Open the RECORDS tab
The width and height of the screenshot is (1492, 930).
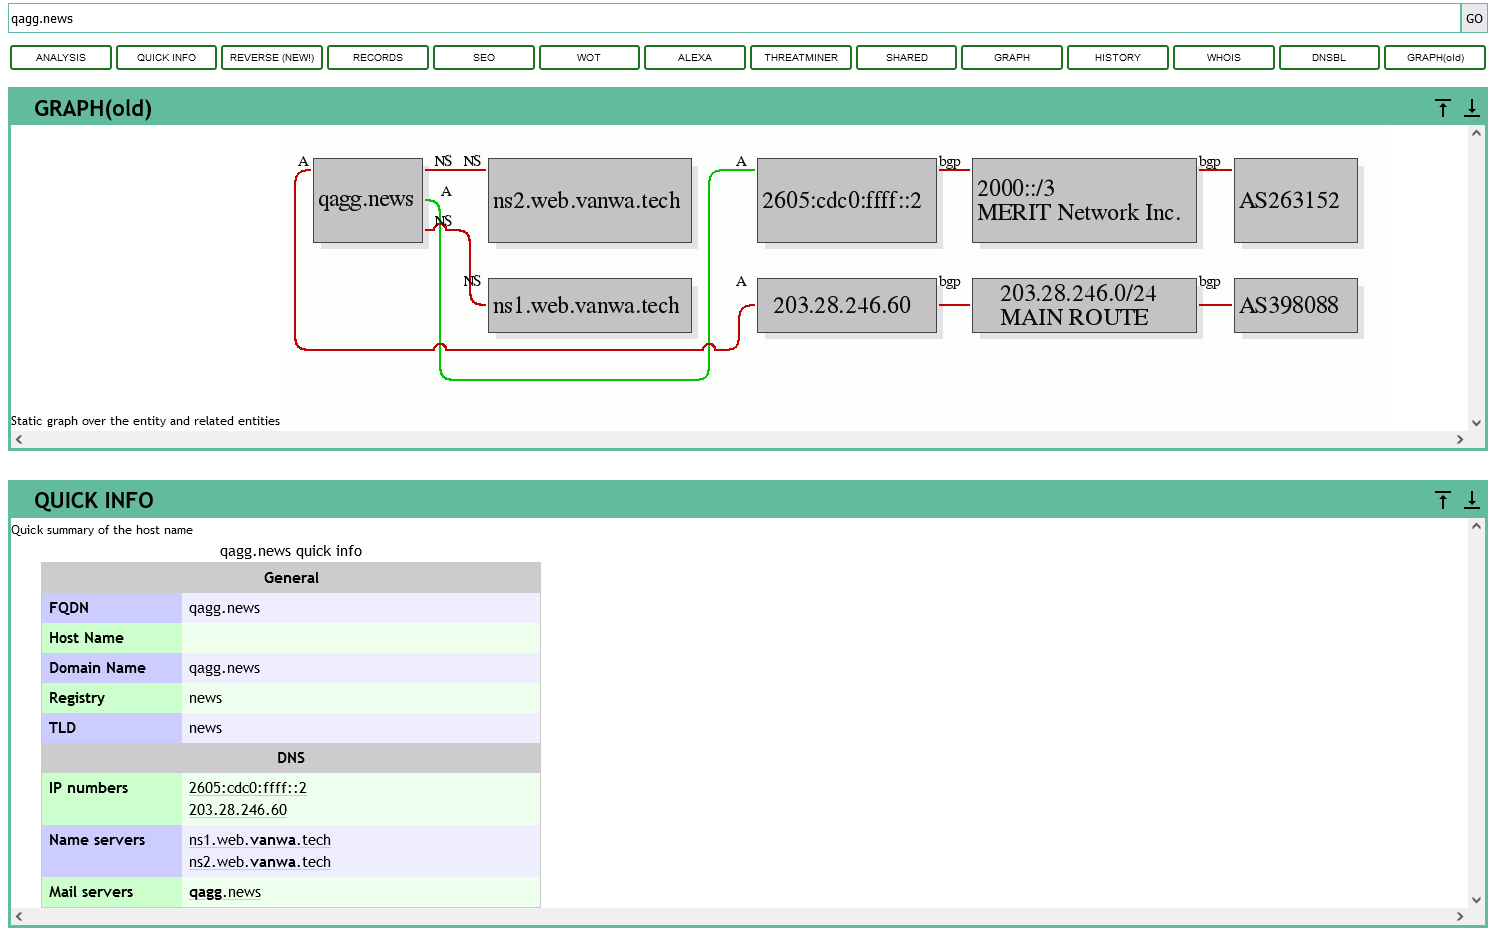click(378, 57)
